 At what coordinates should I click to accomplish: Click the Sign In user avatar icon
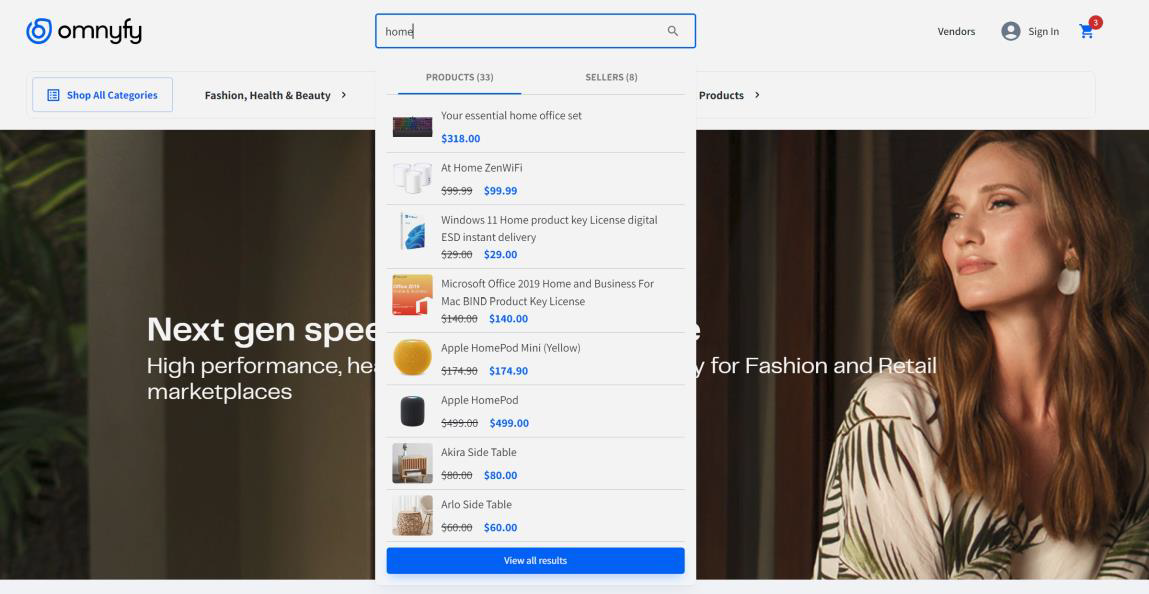[x=1011, y=31]
